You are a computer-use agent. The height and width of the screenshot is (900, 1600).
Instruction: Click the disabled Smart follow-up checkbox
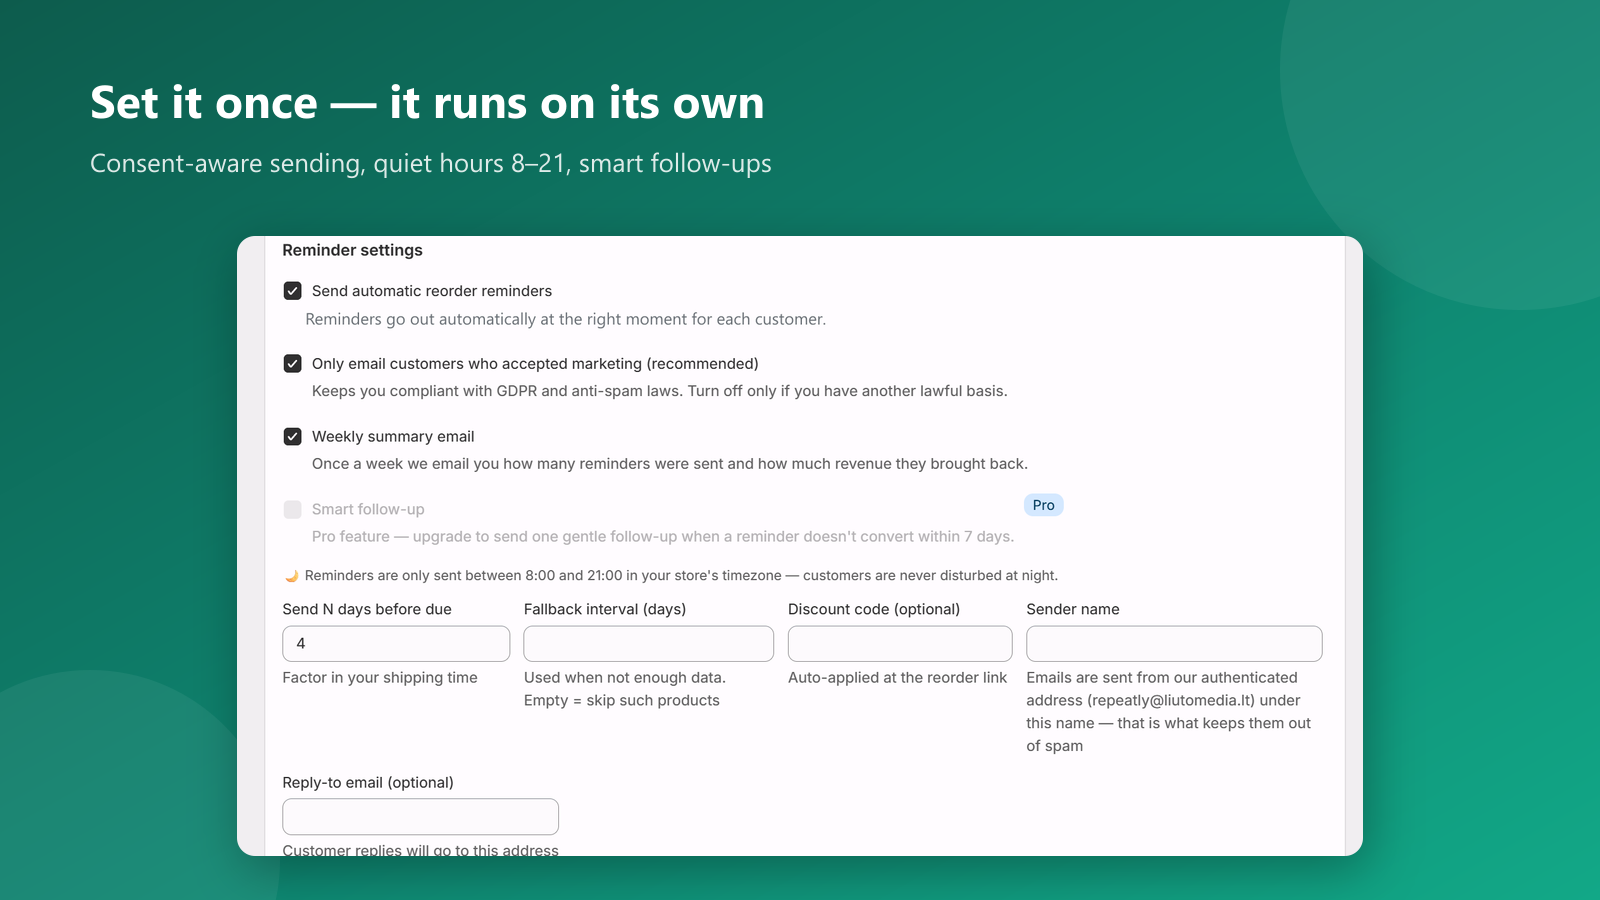click(x=292, y=510)
